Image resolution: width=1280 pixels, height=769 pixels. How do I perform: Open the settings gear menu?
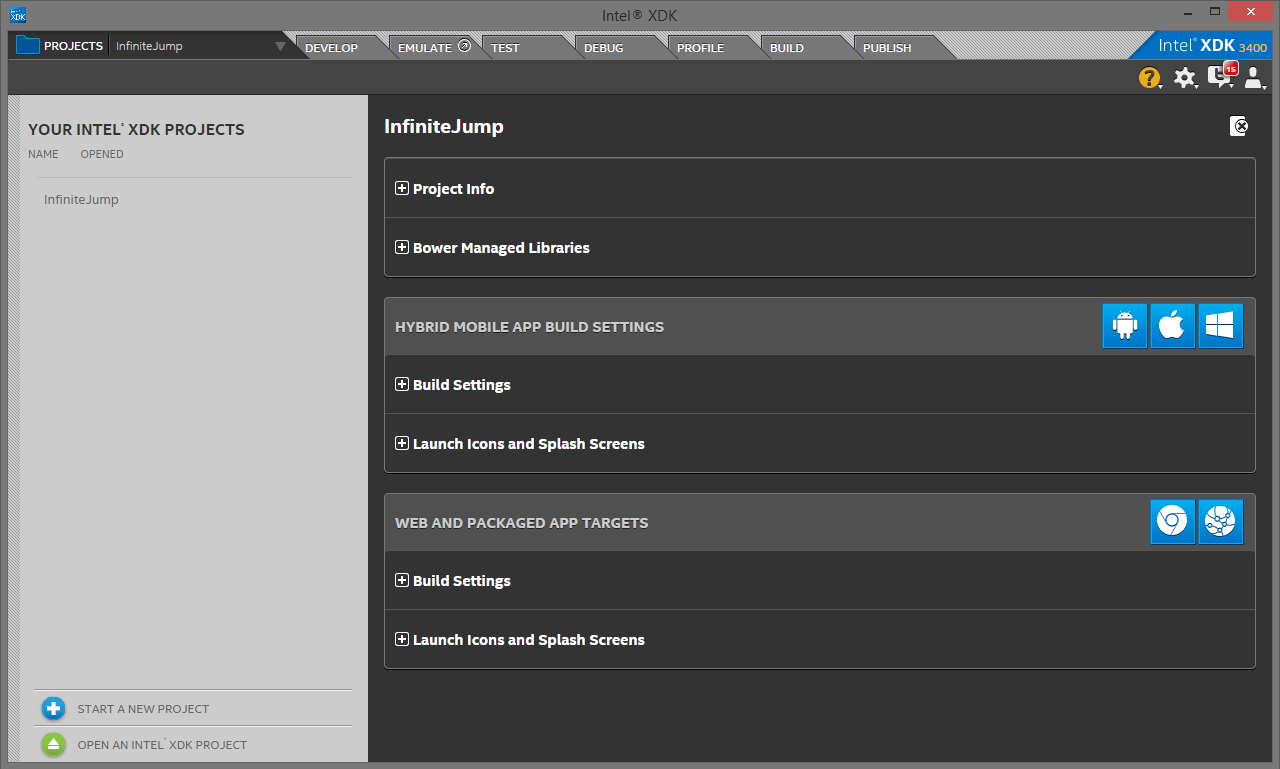pos(1185,78)
